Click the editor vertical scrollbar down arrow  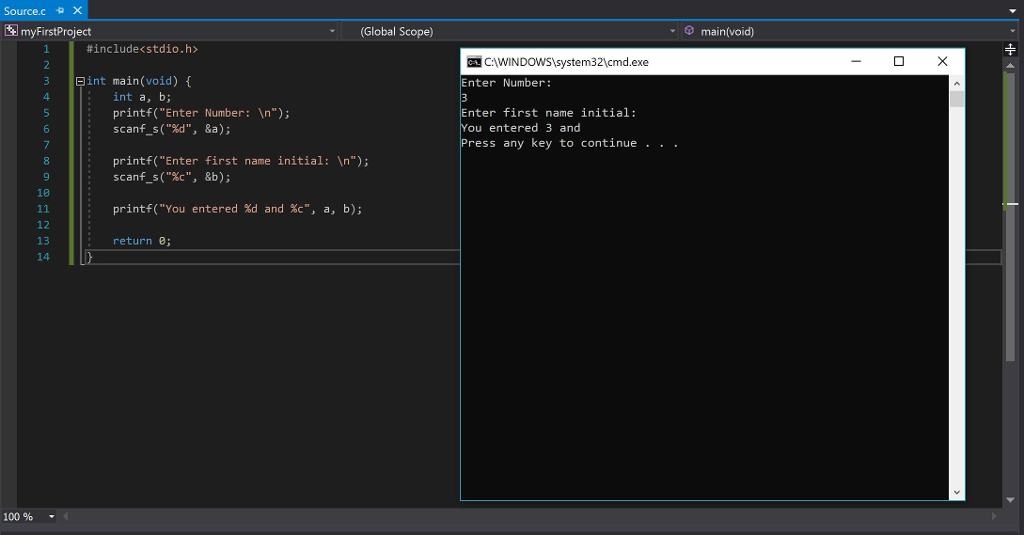1010,500
